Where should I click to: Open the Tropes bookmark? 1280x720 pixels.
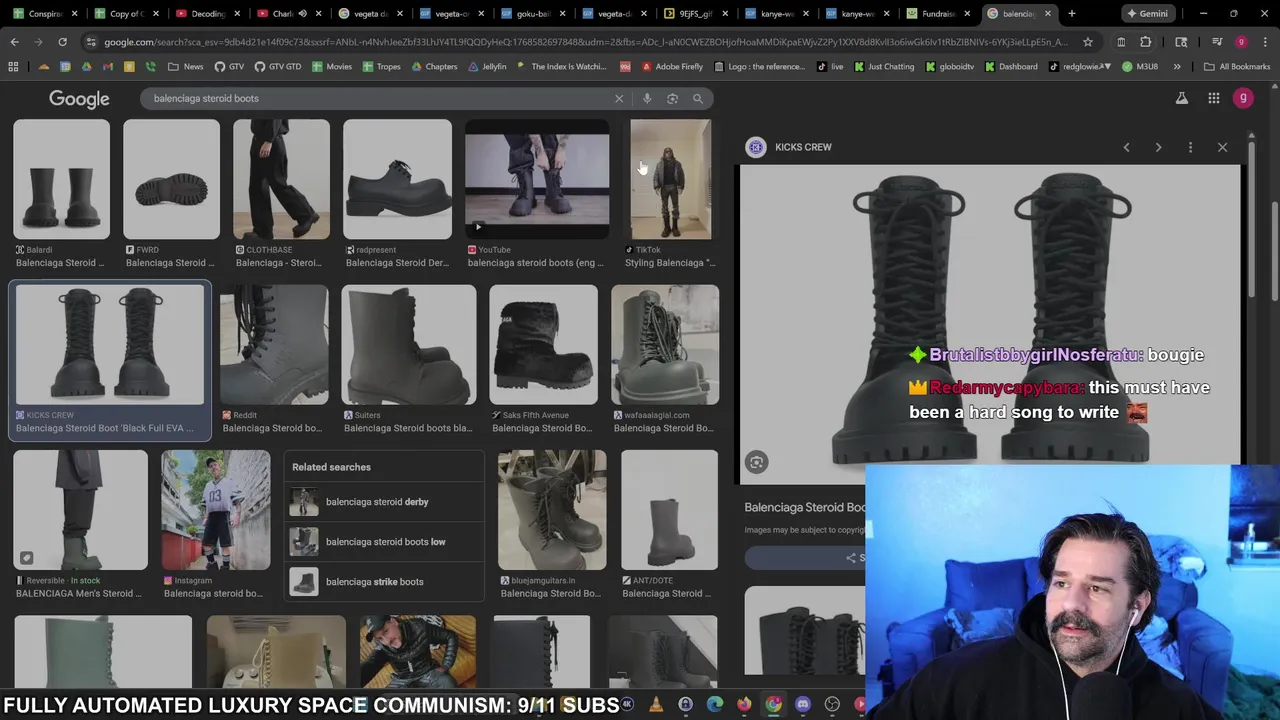point(381,67)
